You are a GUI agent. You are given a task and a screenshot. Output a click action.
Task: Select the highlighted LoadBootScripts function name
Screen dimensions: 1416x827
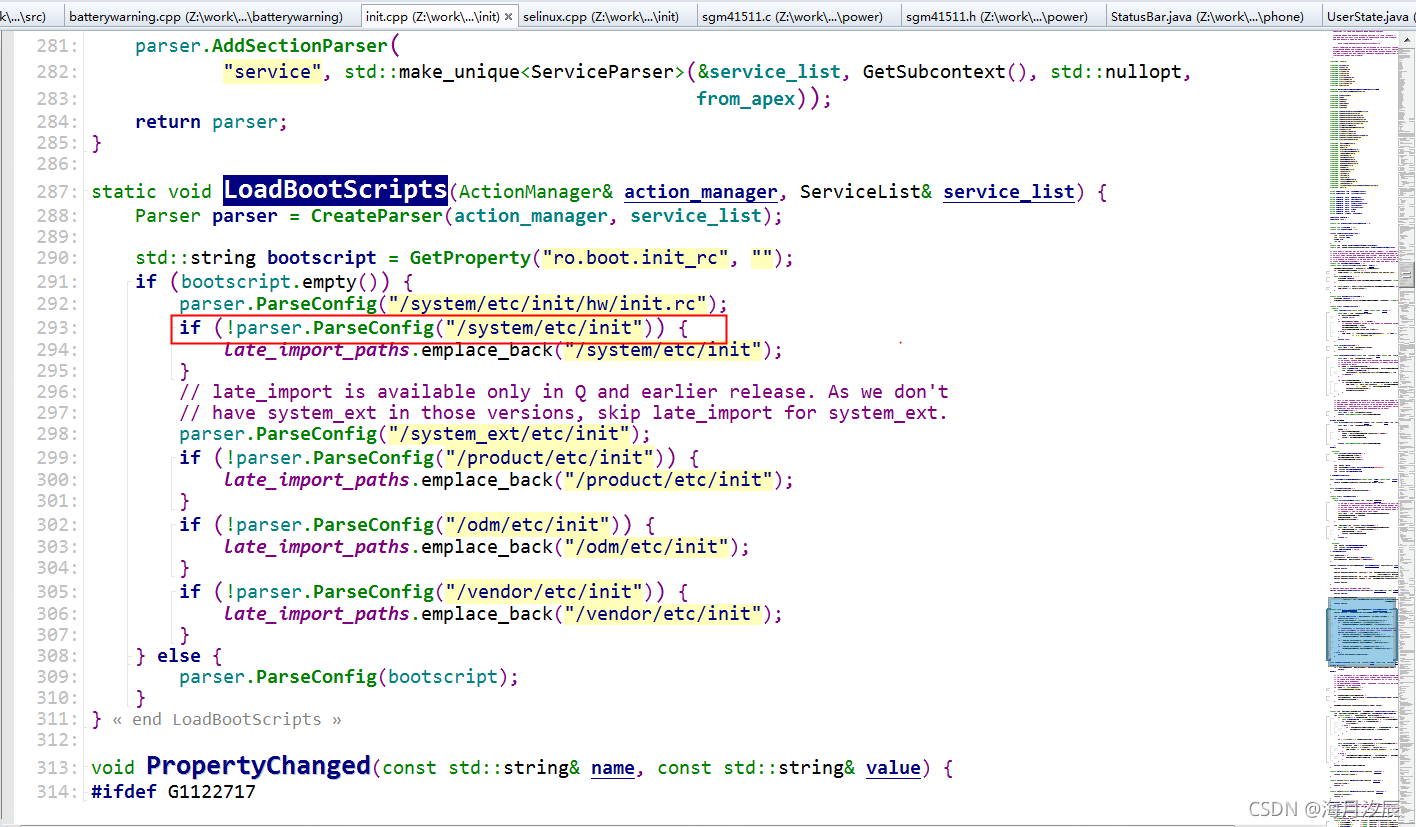point(334,190)
